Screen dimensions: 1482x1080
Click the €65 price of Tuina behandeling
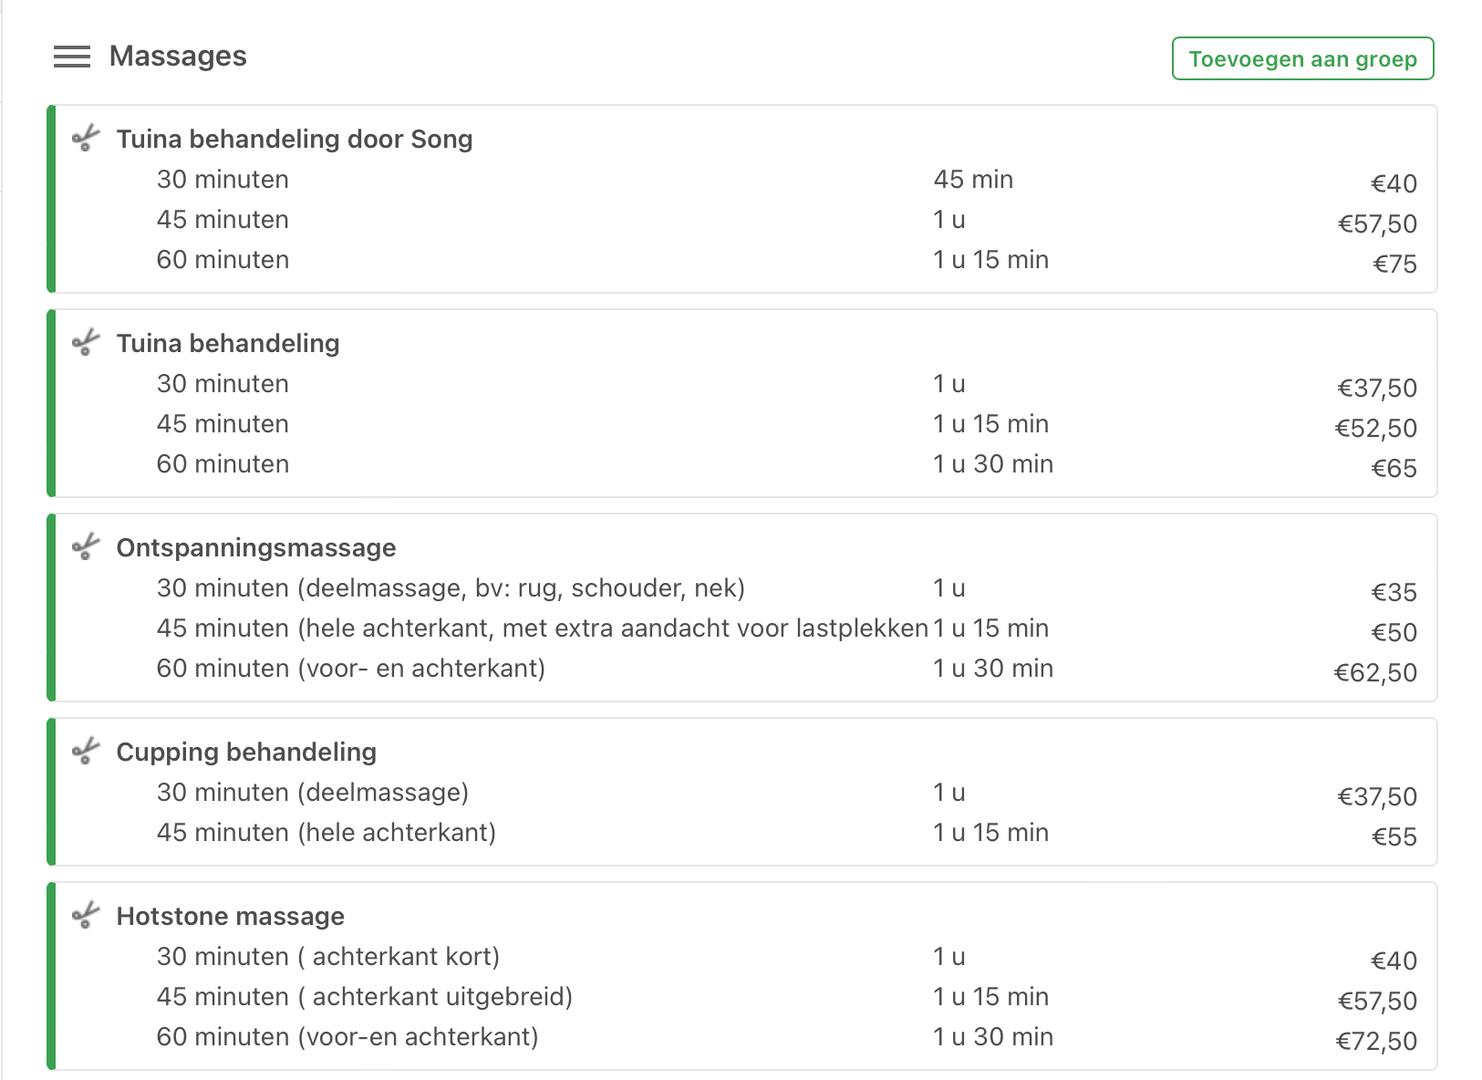click(x=1394, y=468)
